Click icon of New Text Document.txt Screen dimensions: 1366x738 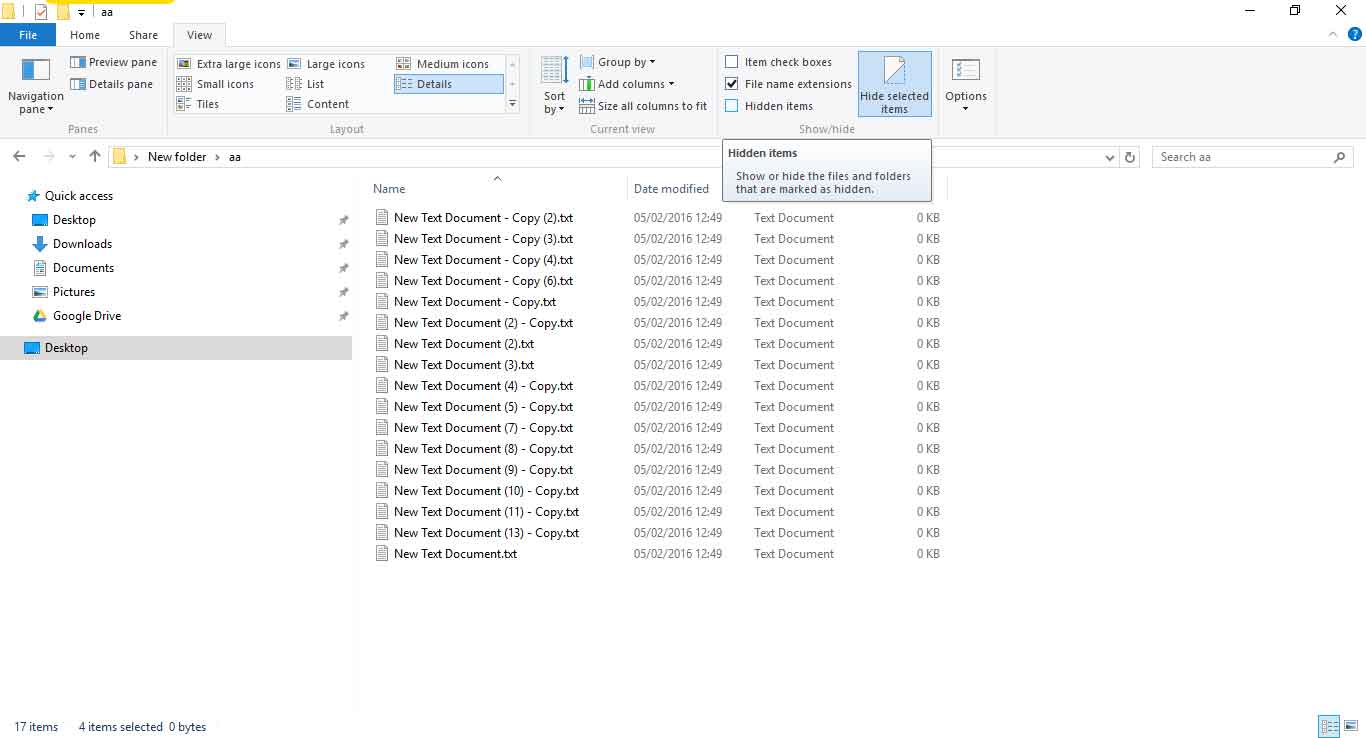(381, 554)
